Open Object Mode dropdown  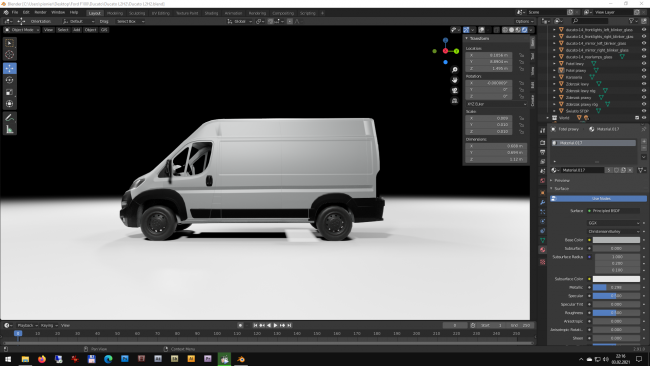22,30
